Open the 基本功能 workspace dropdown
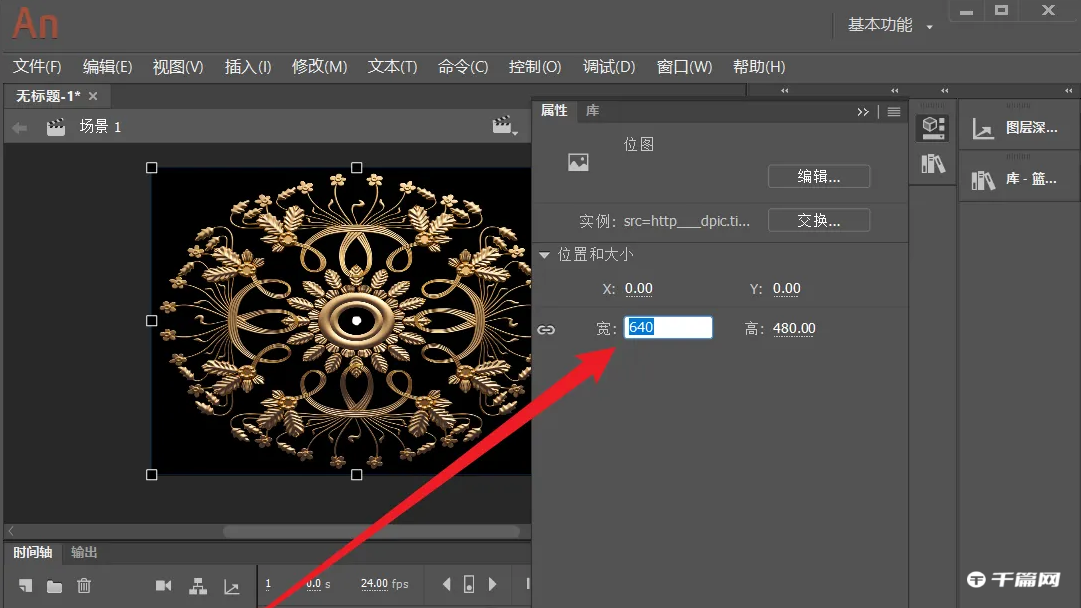1081x608 pixels. (x=888, y=25)
